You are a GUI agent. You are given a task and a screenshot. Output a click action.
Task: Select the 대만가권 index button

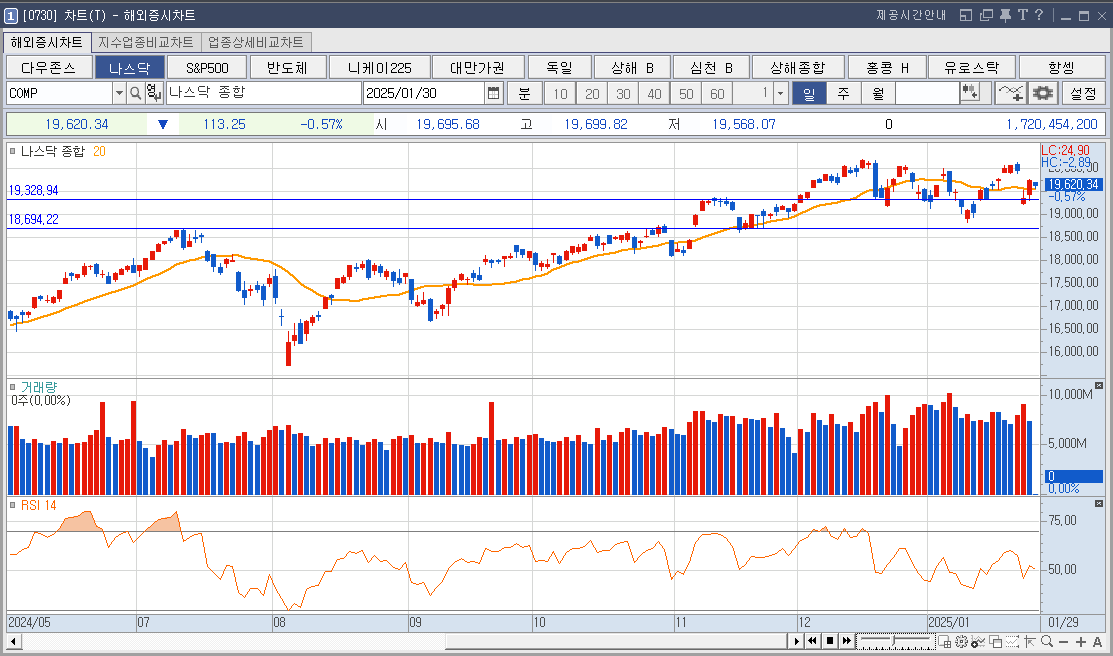pos(478,67)
